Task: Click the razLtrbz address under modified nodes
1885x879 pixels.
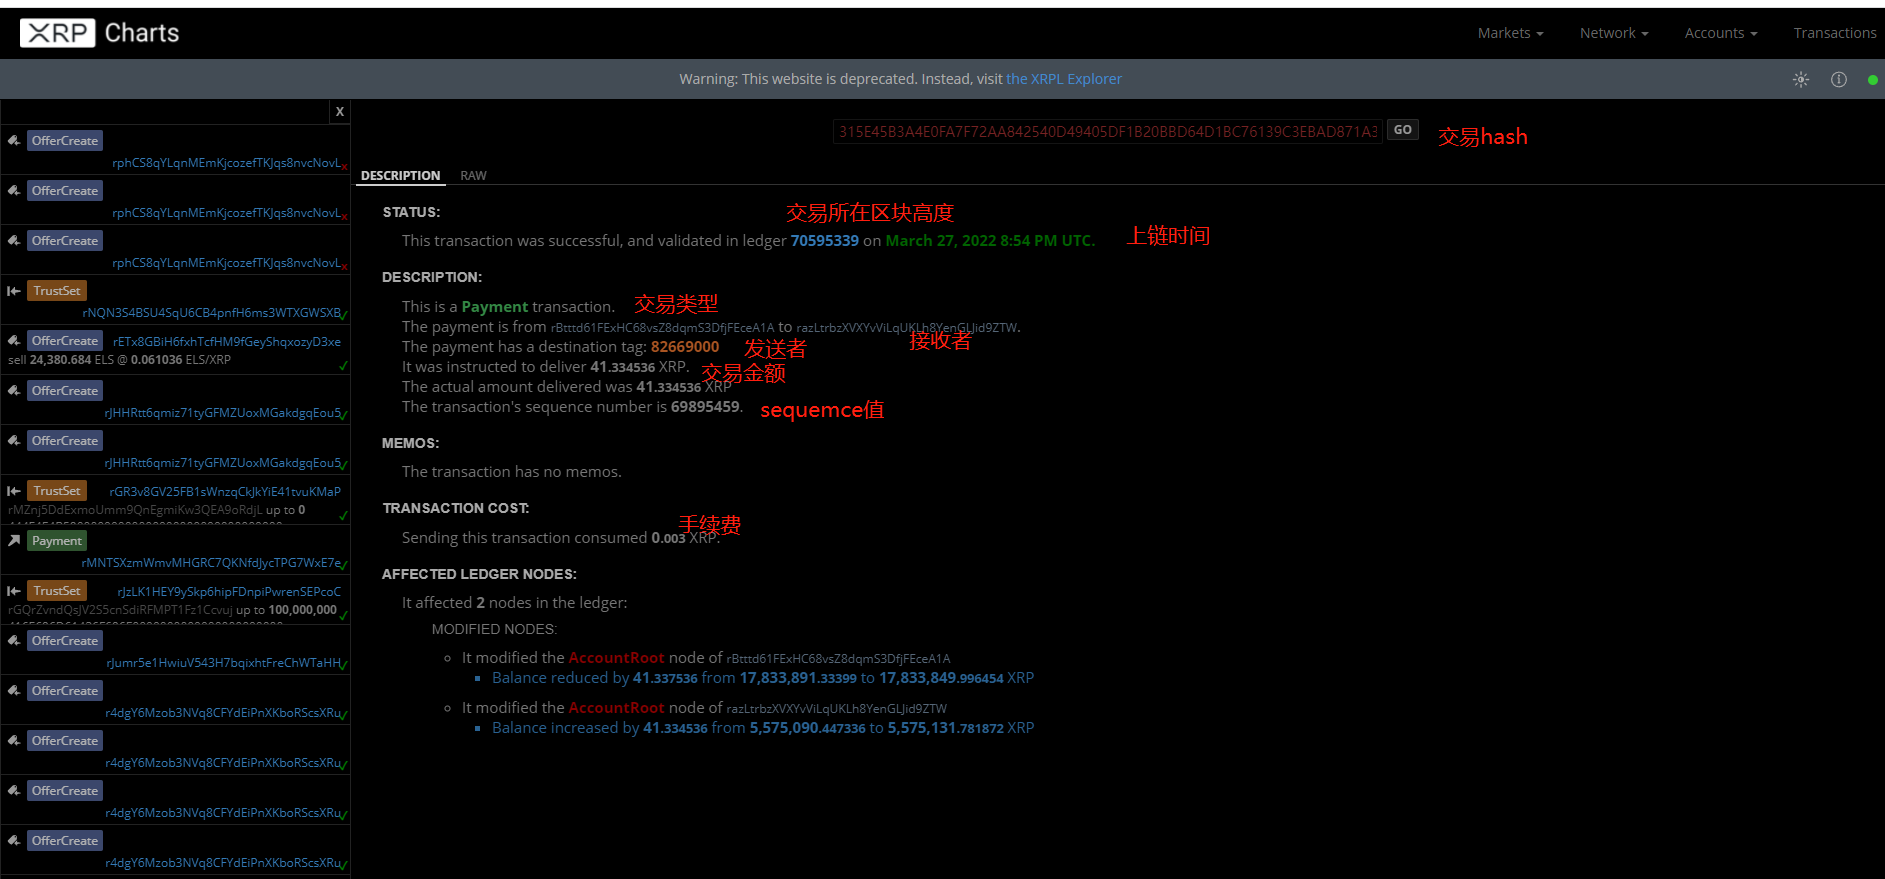Action: (x=836, y=709)
